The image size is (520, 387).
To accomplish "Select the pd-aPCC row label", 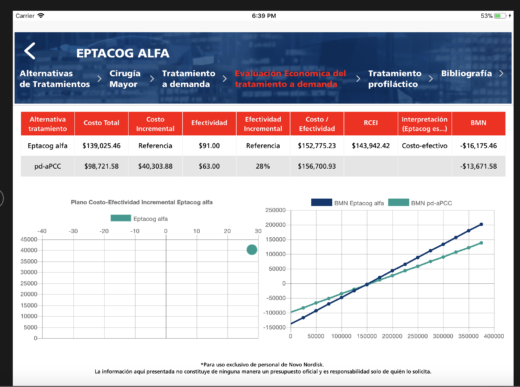I will 48,166.
